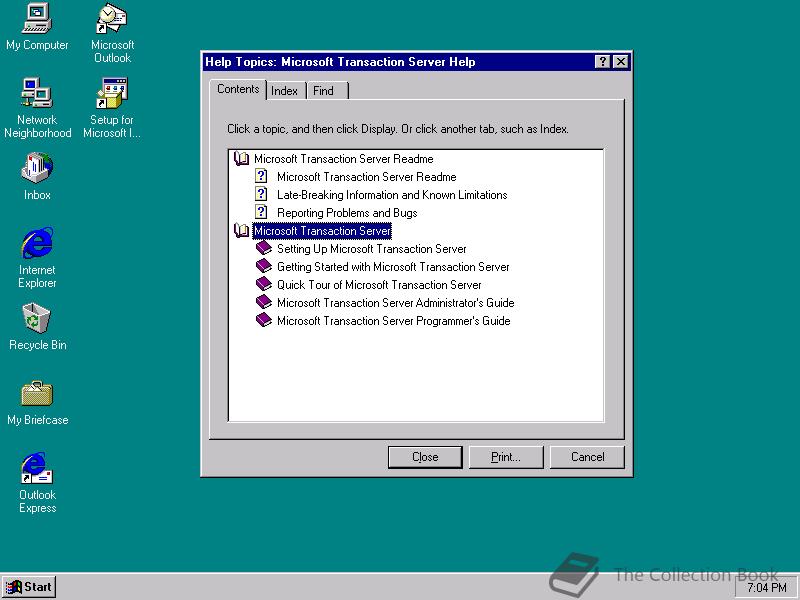Screen dimensions: 800x600
Task: Select 'Getting Started with Microsoft Transaction Server' entry
Action: (x=393, y=267)
